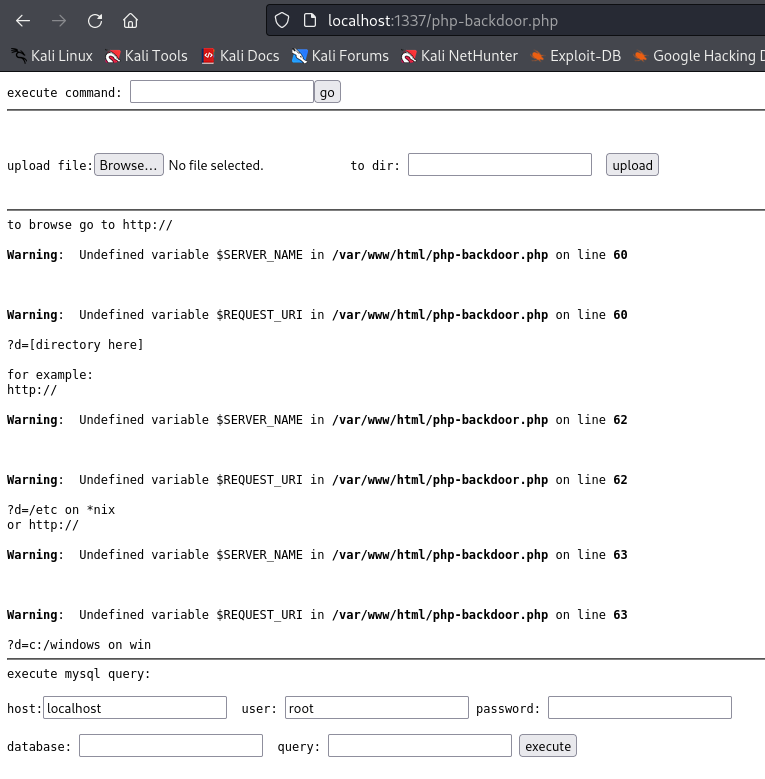Open the Kali Forums bookmark
The height and width of the screenshot is (779, 765).
340,56
